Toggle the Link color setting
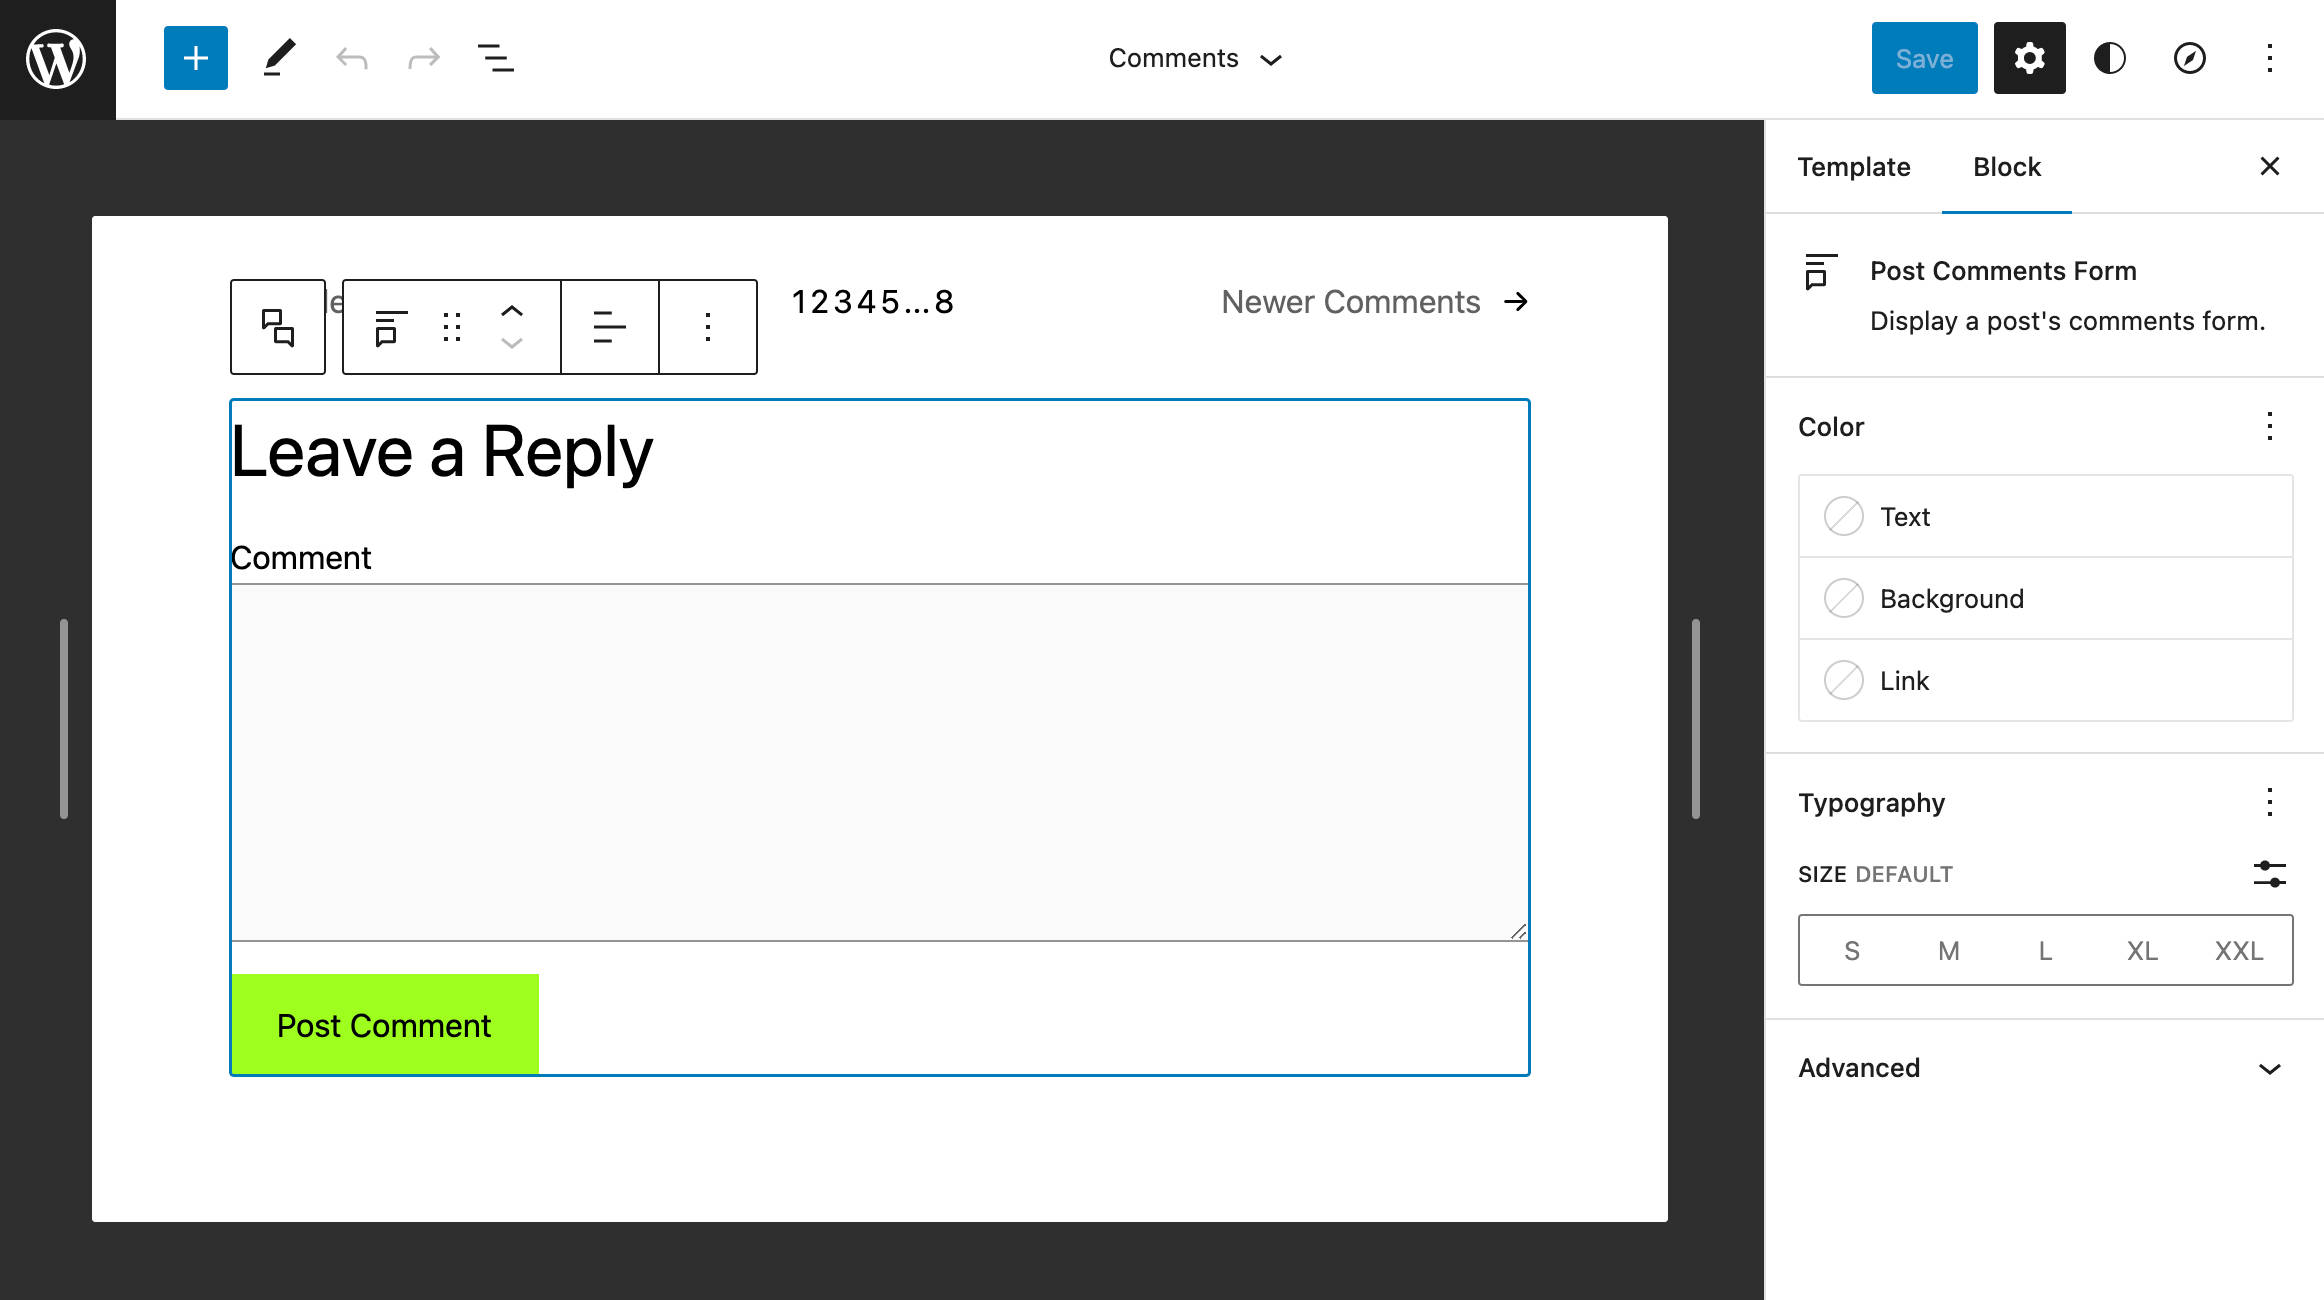 pos(1844,680)
